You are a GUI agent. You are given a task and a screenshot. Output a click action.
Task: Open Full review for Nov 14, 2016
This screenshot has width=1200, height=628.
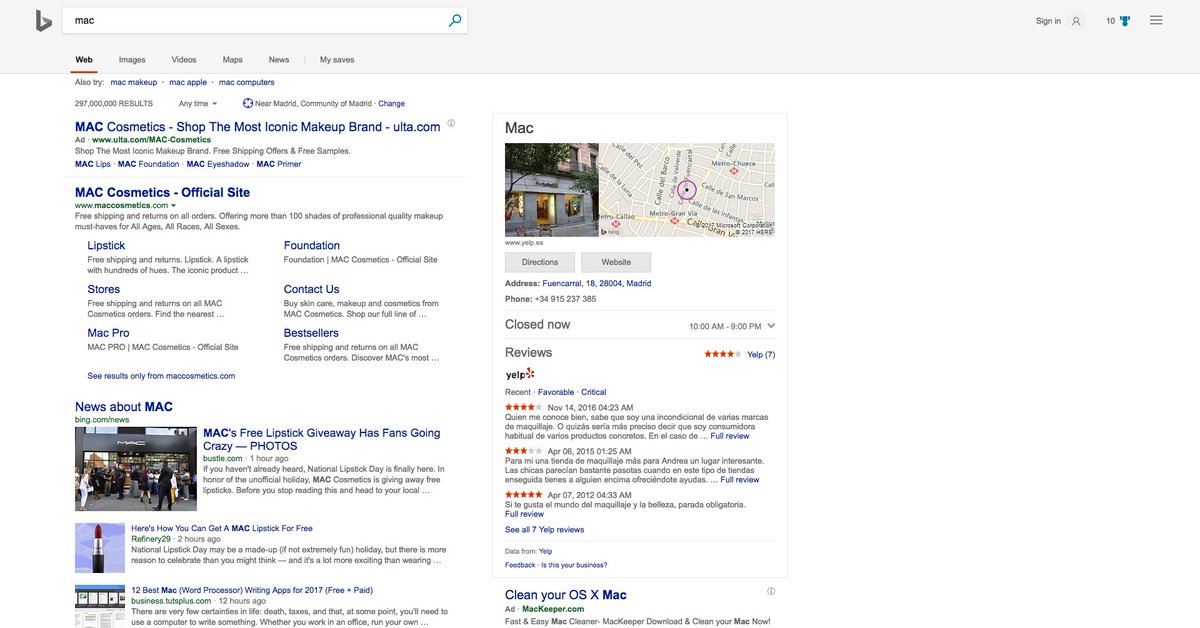coord(730,436)
